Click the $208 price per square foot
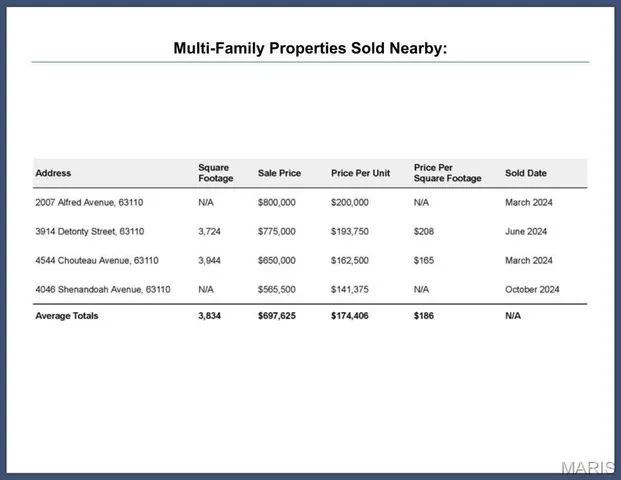621x480 pixels. [422, 231]
